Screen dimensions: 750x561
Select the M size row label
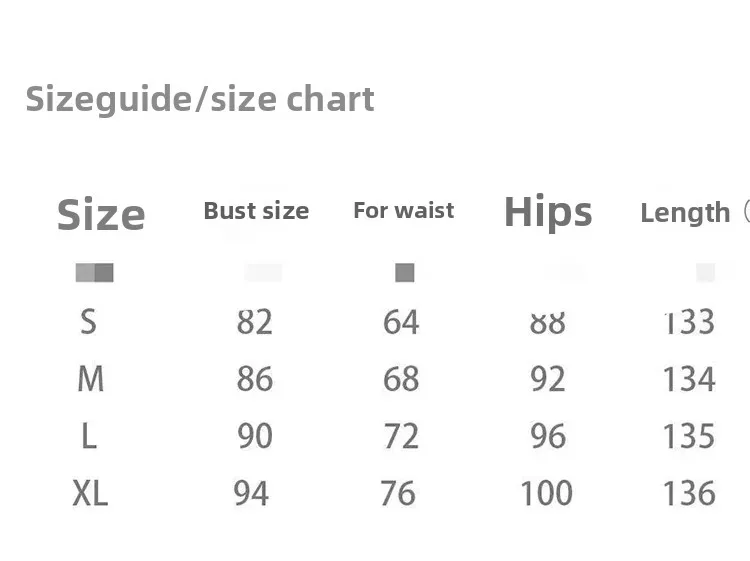pos(90,379)
